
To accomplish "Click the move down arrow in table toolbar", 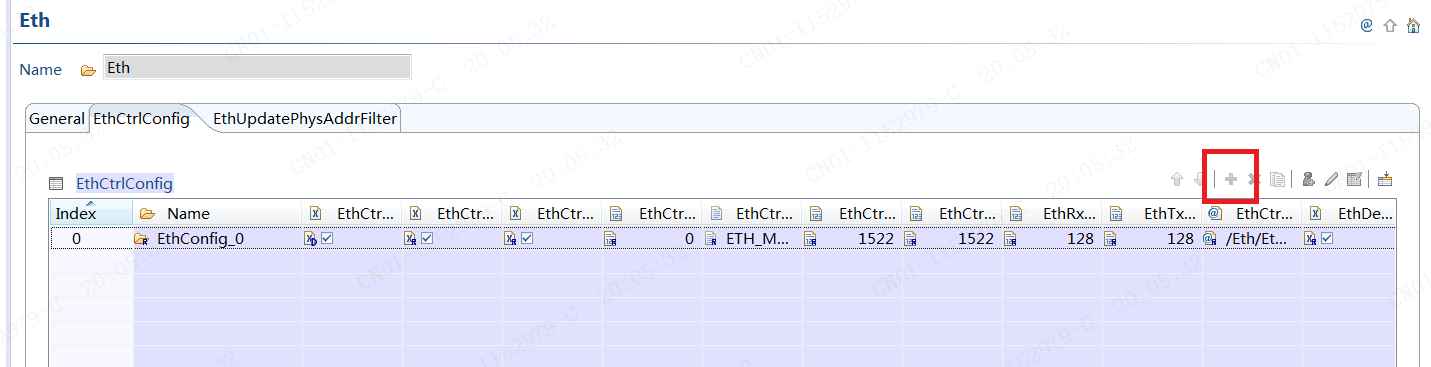I will coord(1199,180).
